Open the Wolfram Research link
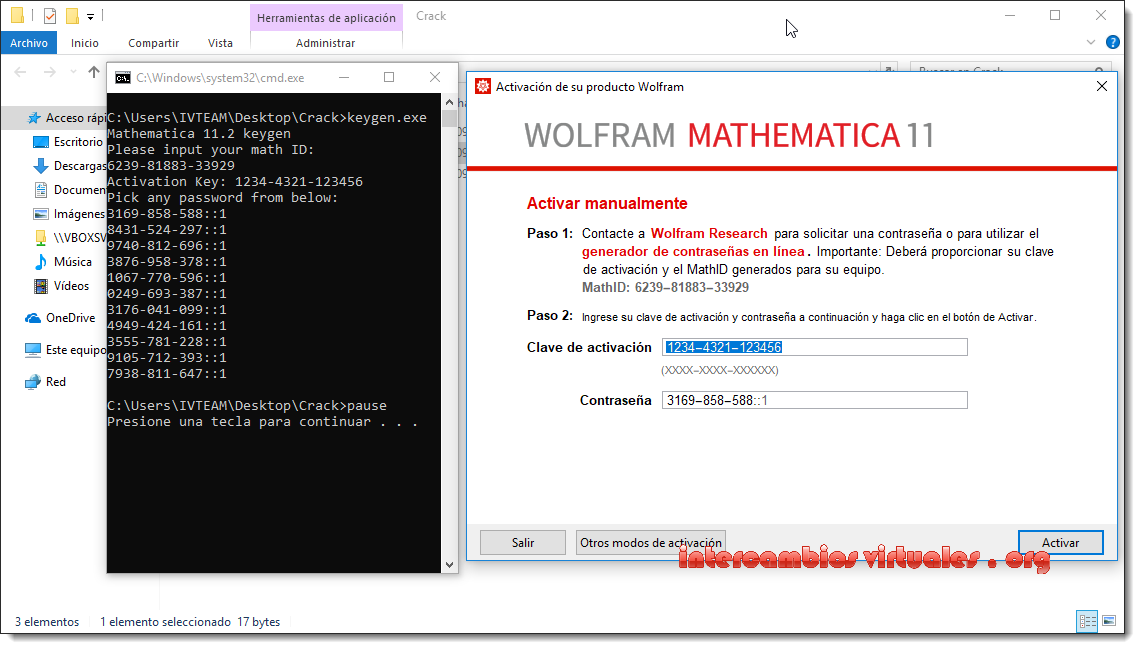This screenshot has width=1140, height=649. tap(709, 233)
